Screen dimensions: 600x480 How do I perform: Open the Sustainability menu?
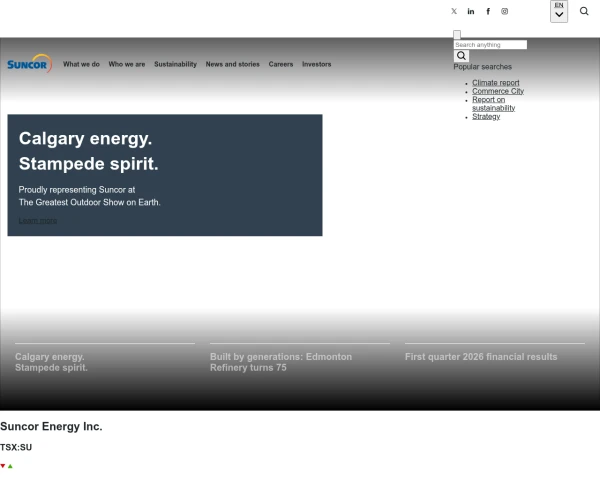click(175, 64)
